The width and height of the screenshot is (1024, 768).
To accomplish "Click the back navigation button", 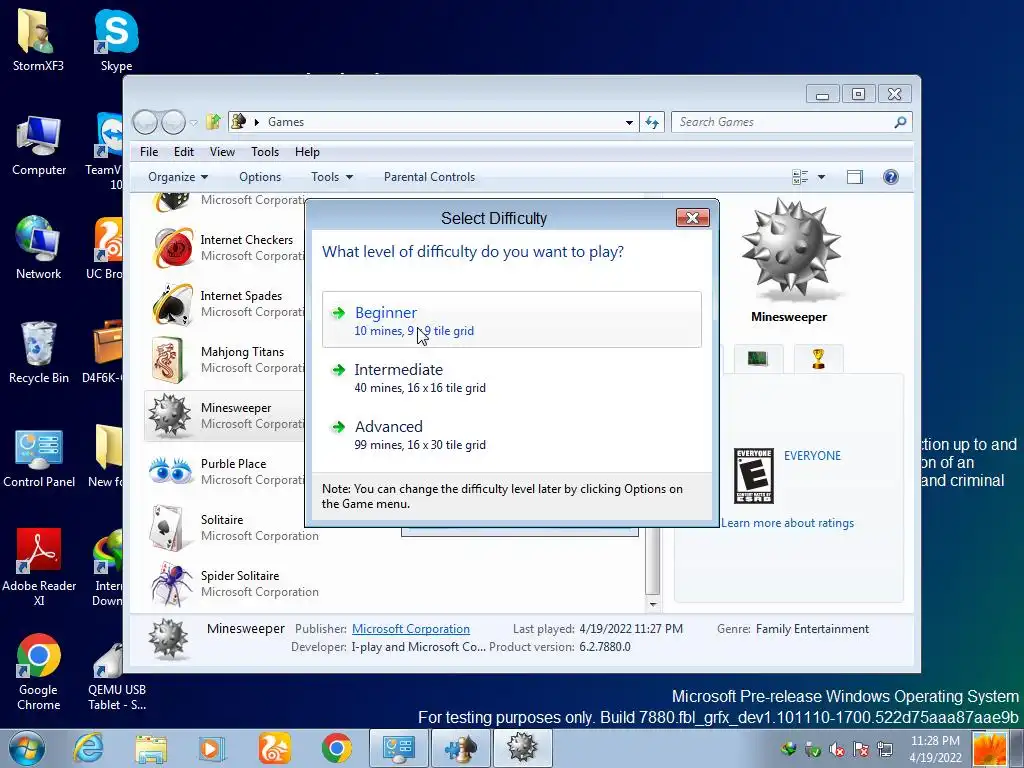I will click(145, 122).
